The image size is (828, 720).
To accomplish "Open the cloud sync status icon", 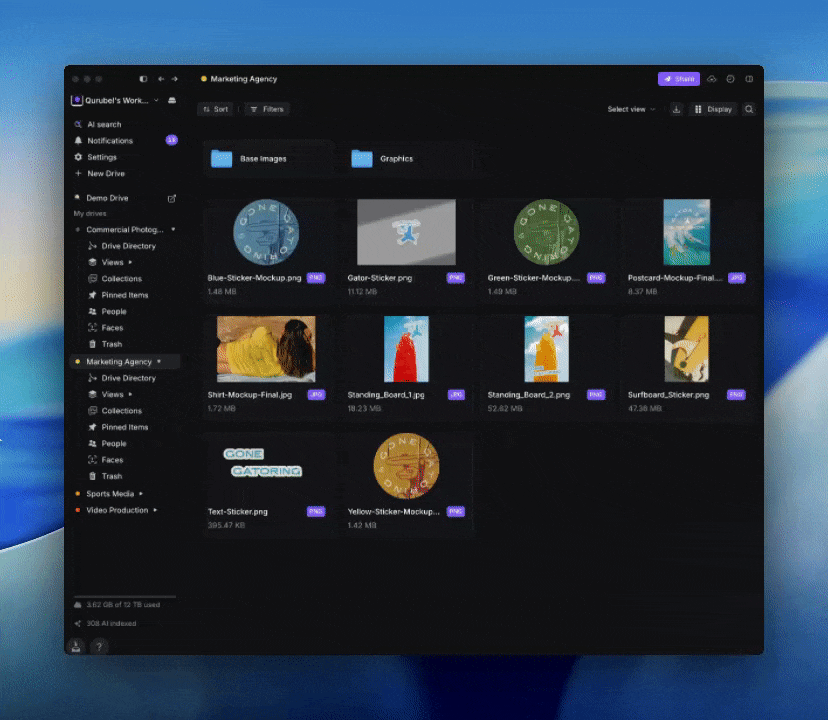I will 712,79.
